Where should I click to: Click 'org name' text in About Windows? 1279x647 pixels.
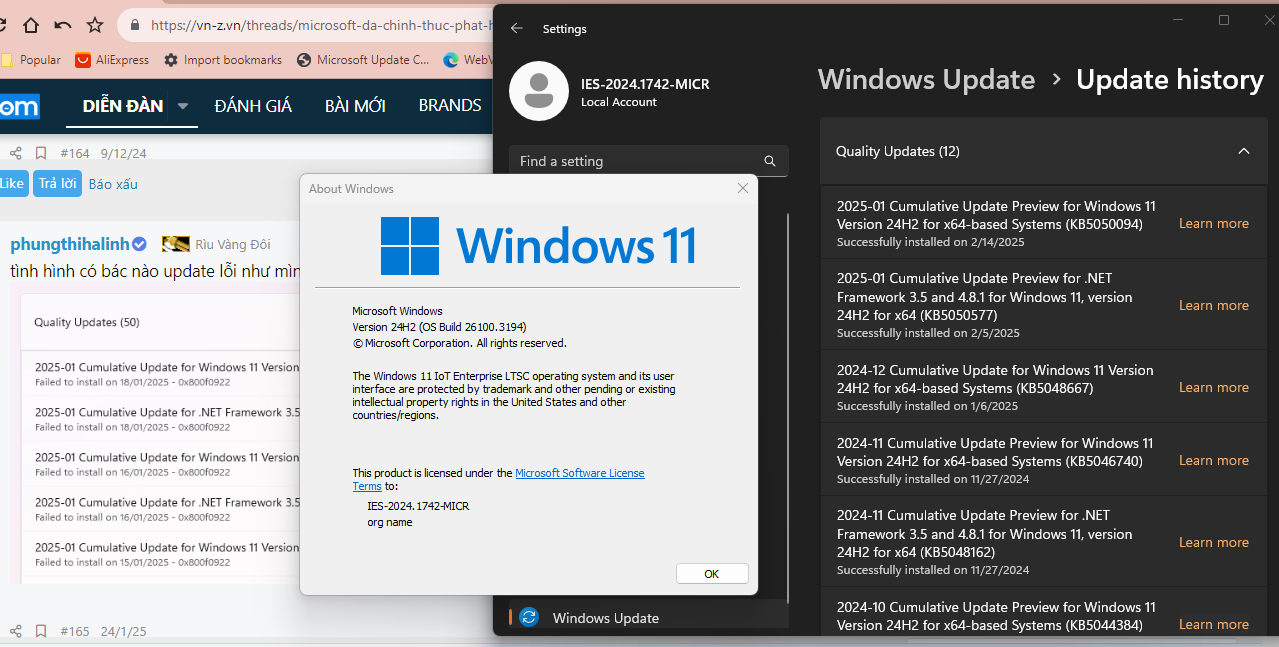pyautogui.click(x=390, y=522)
